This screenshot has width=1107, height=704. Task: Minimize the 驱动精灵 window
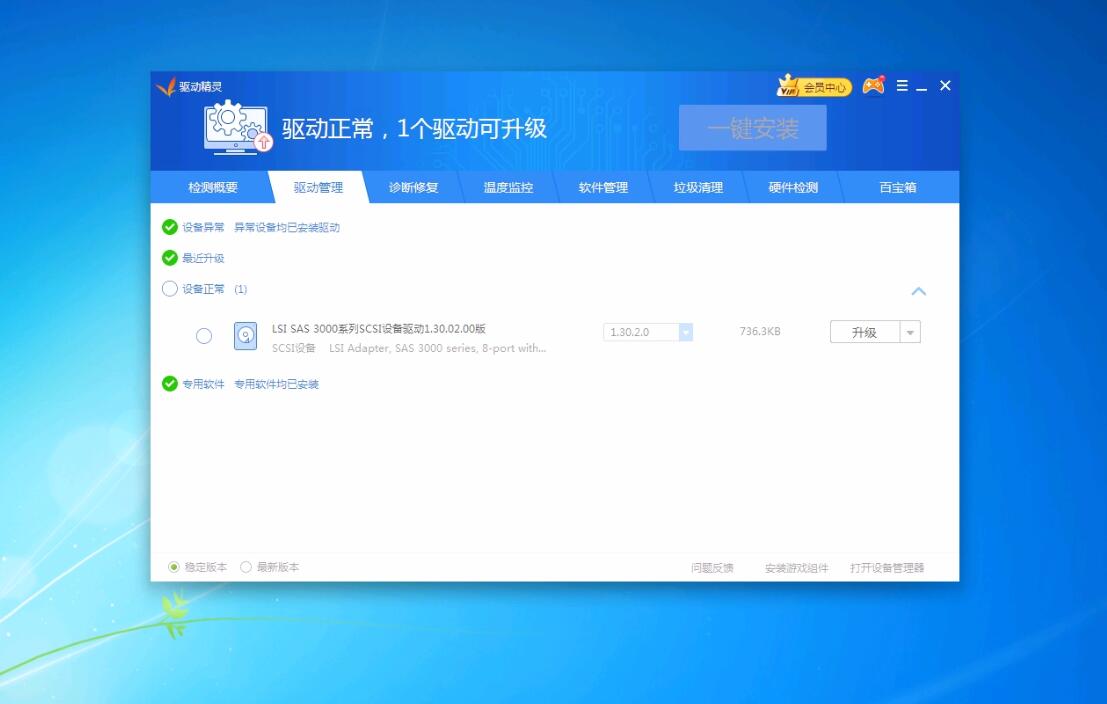pyautogui.click(x=921, y=87)
